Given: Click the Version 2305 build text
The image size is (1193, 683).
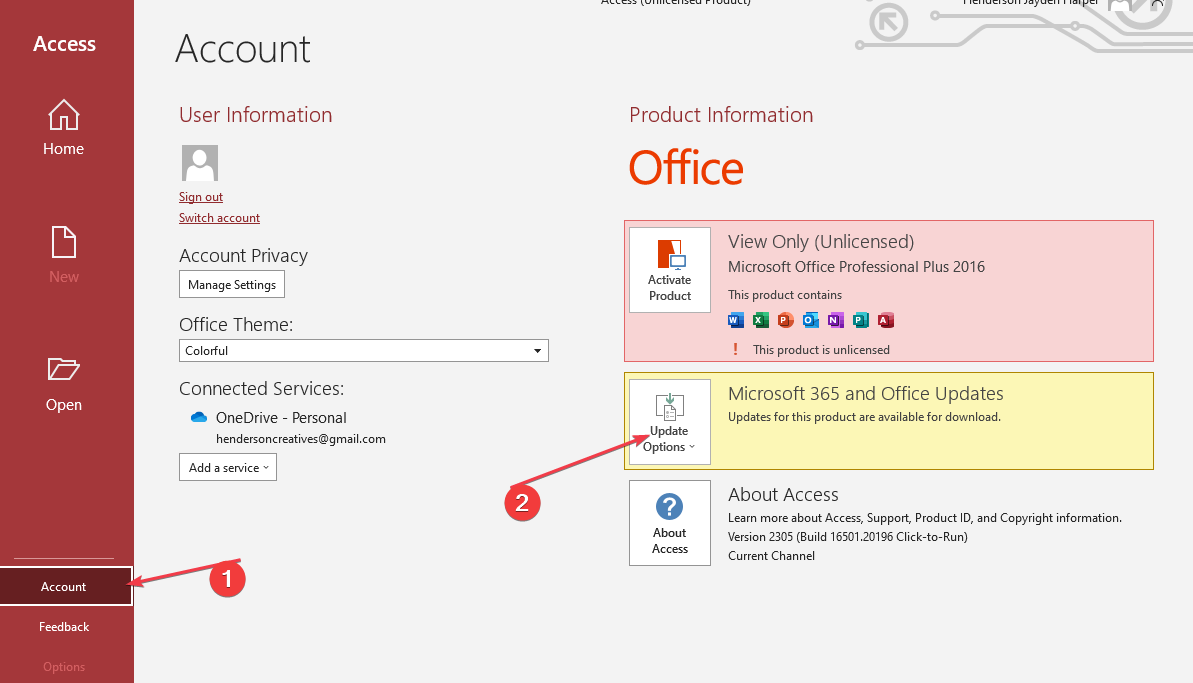Looking at the screenshot, I should click(848, 537).
